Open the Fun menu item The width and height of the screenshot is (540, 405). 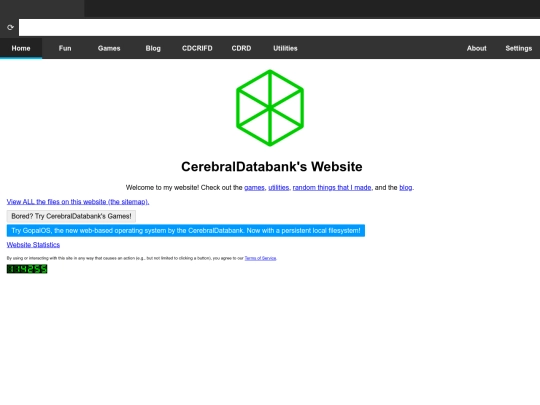(65, 48)
